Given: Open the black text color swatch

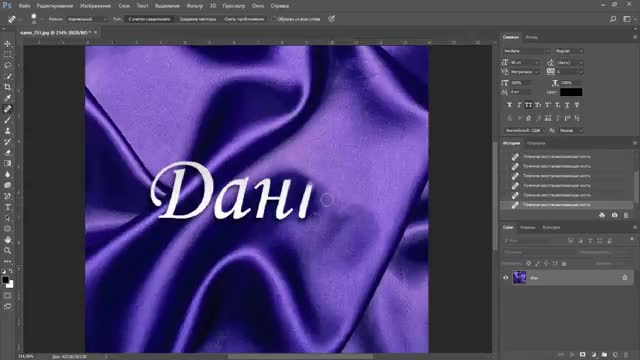Looking at the screenshot, I should pos(571,92).
